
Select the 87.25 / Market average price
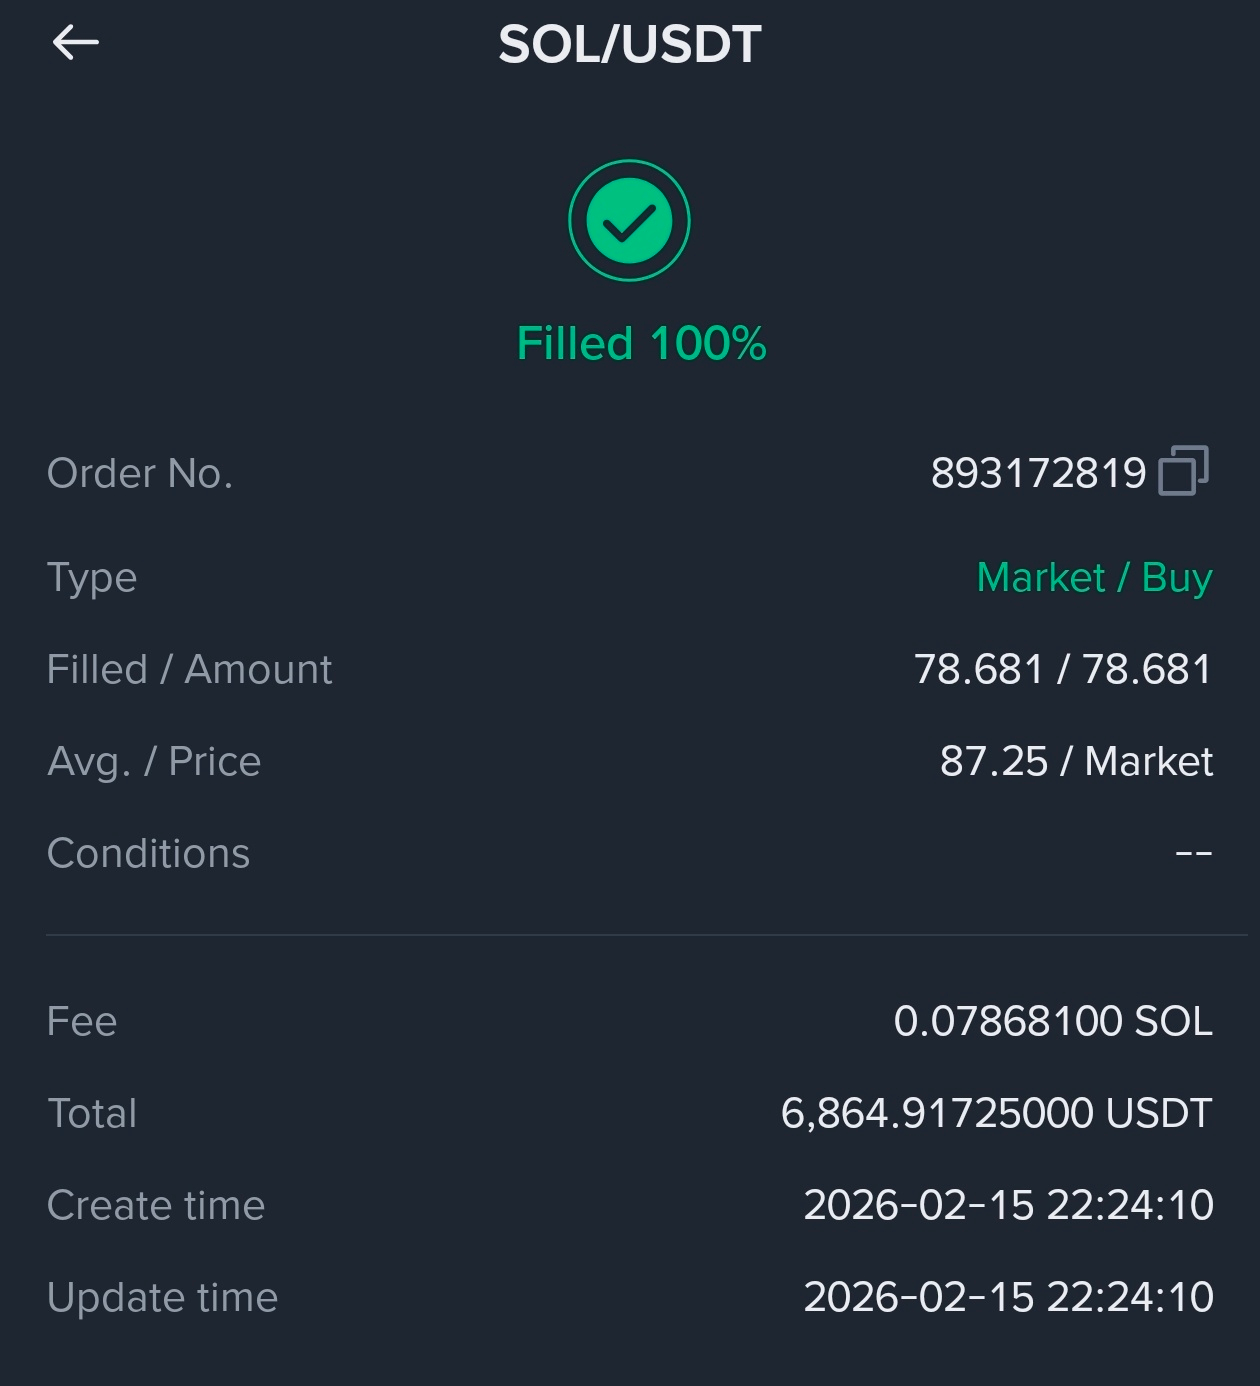1076,761
